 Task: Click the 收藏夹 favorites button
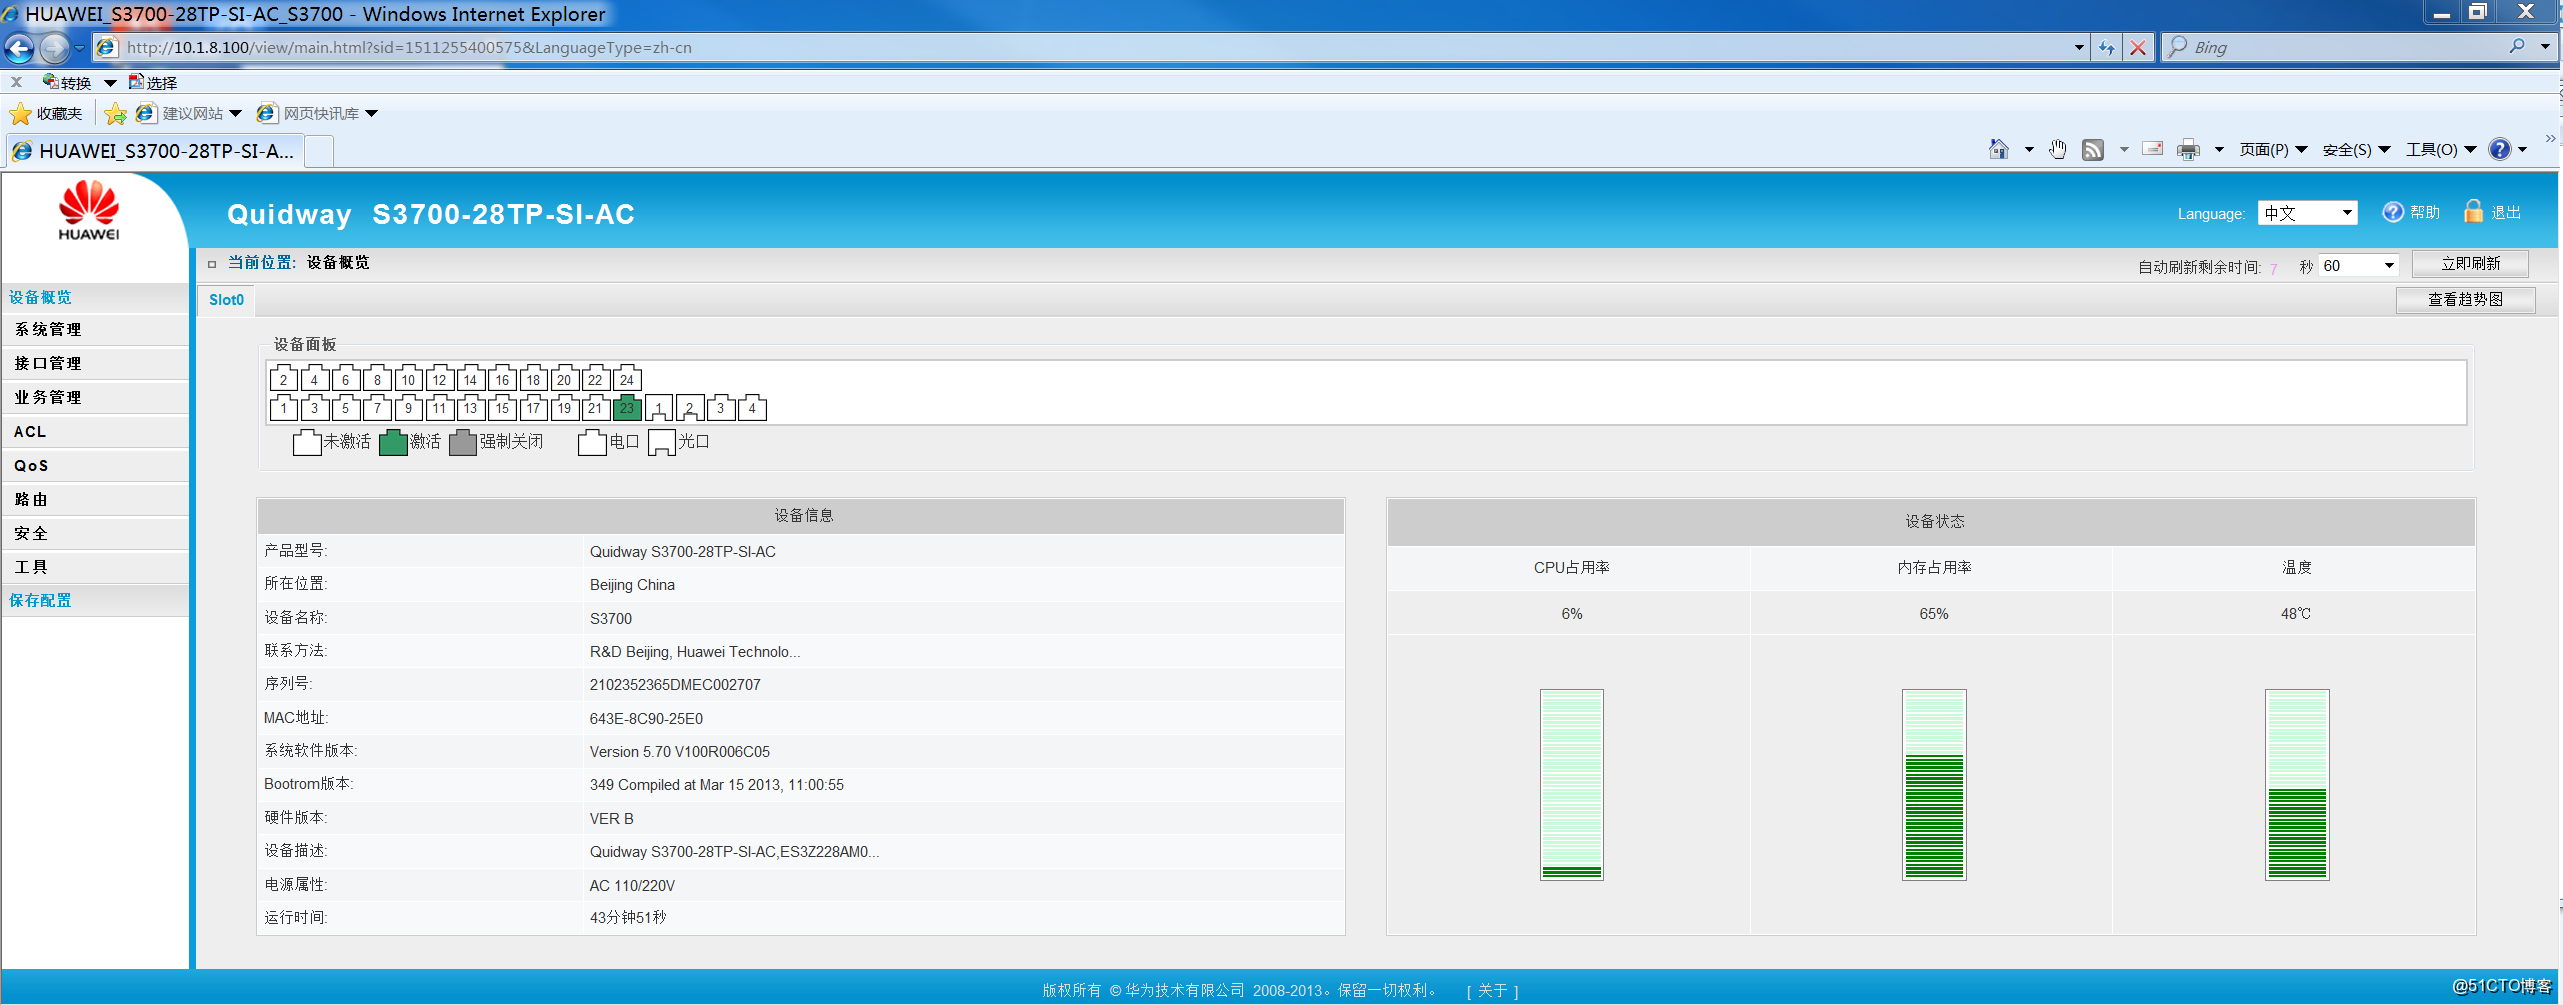point(46,113)
